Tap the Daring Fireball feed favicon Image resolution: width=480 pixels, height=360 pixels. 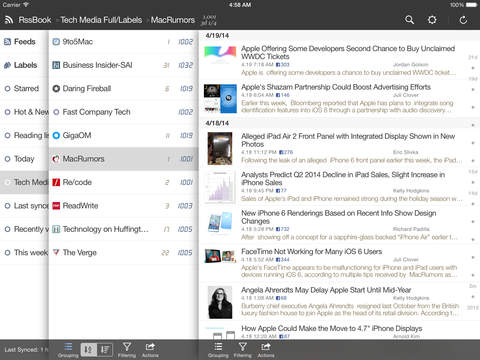point(56,88)
